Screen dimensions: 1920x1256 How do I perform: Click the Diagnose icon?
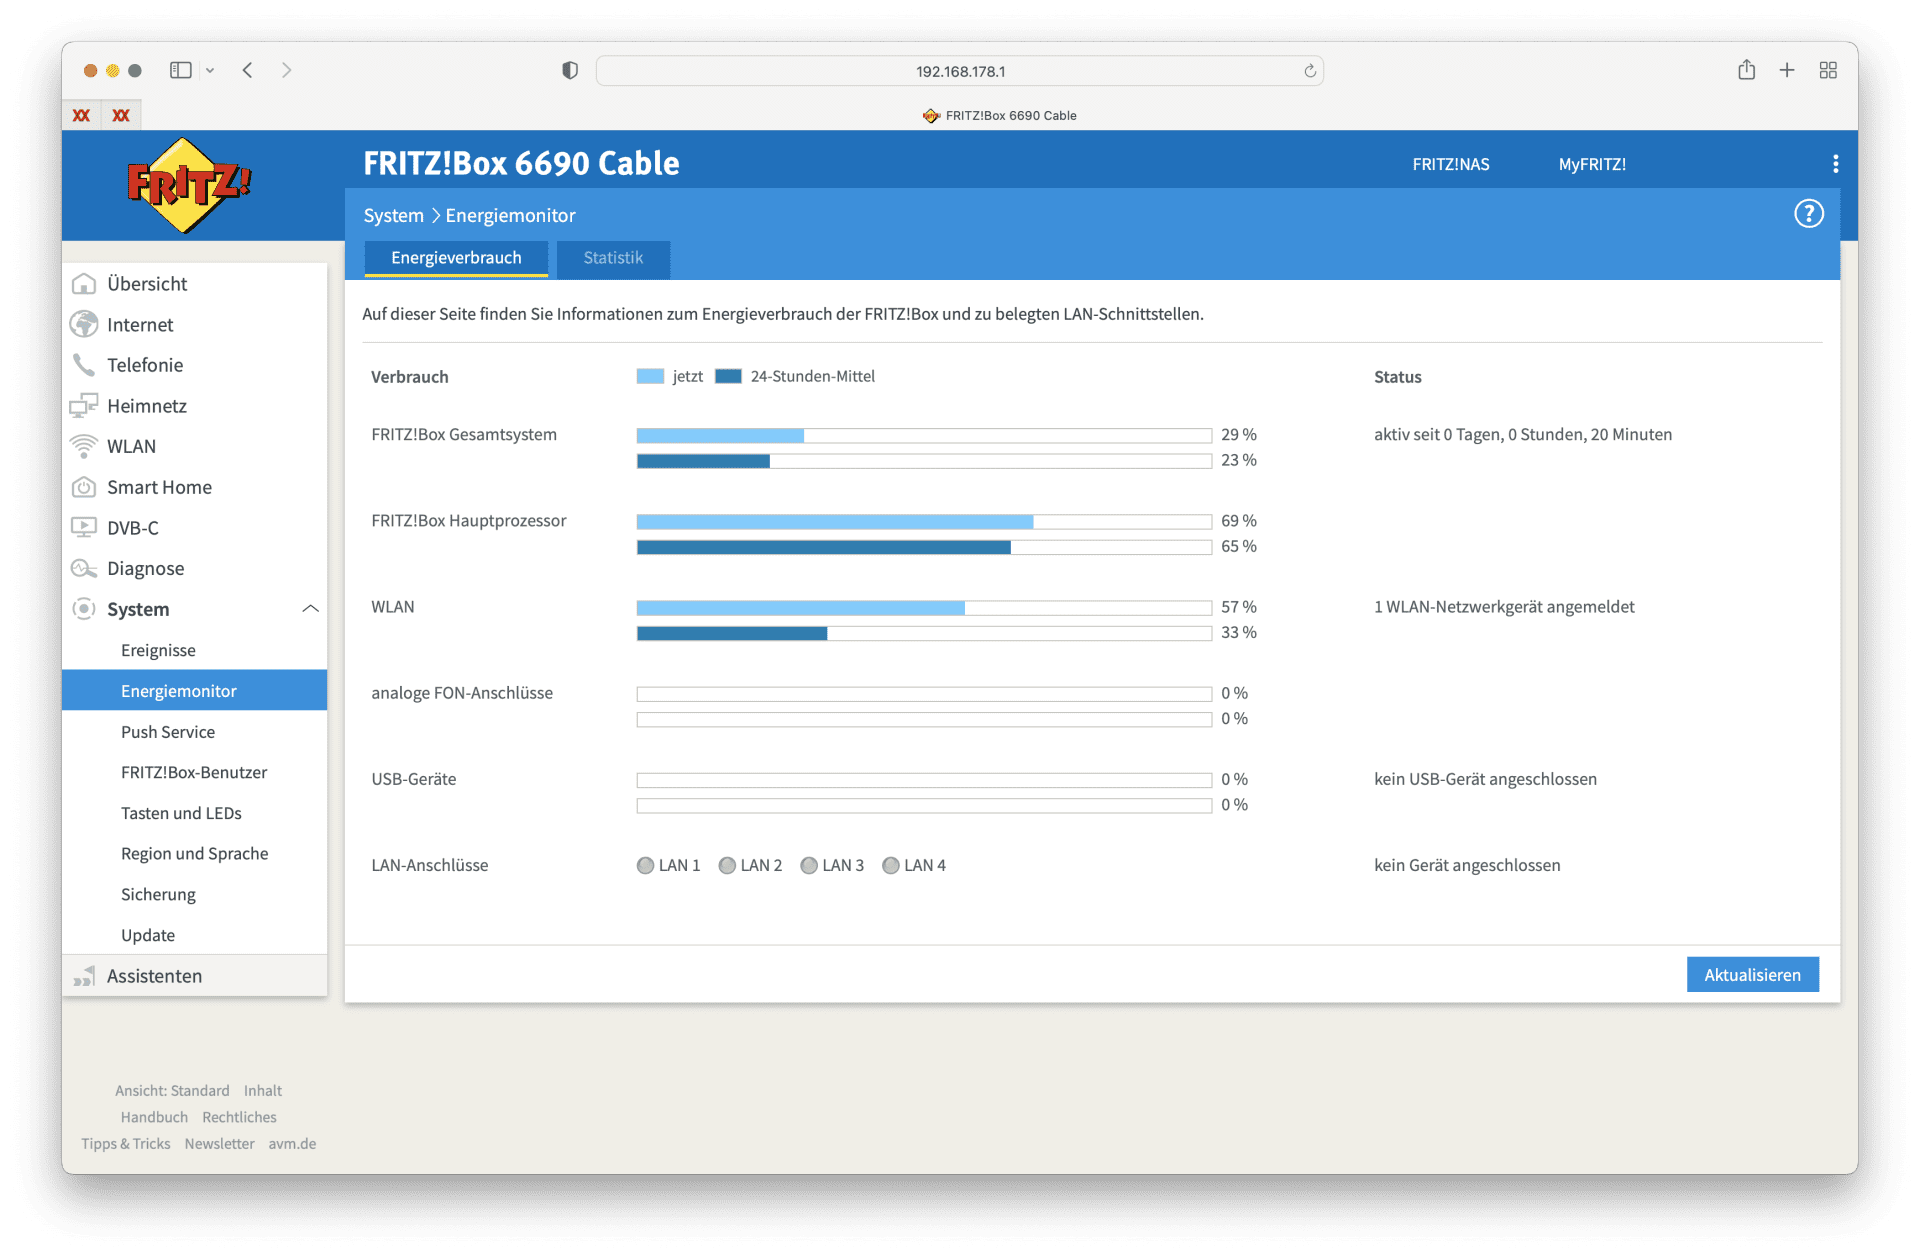tap(84, 568)
